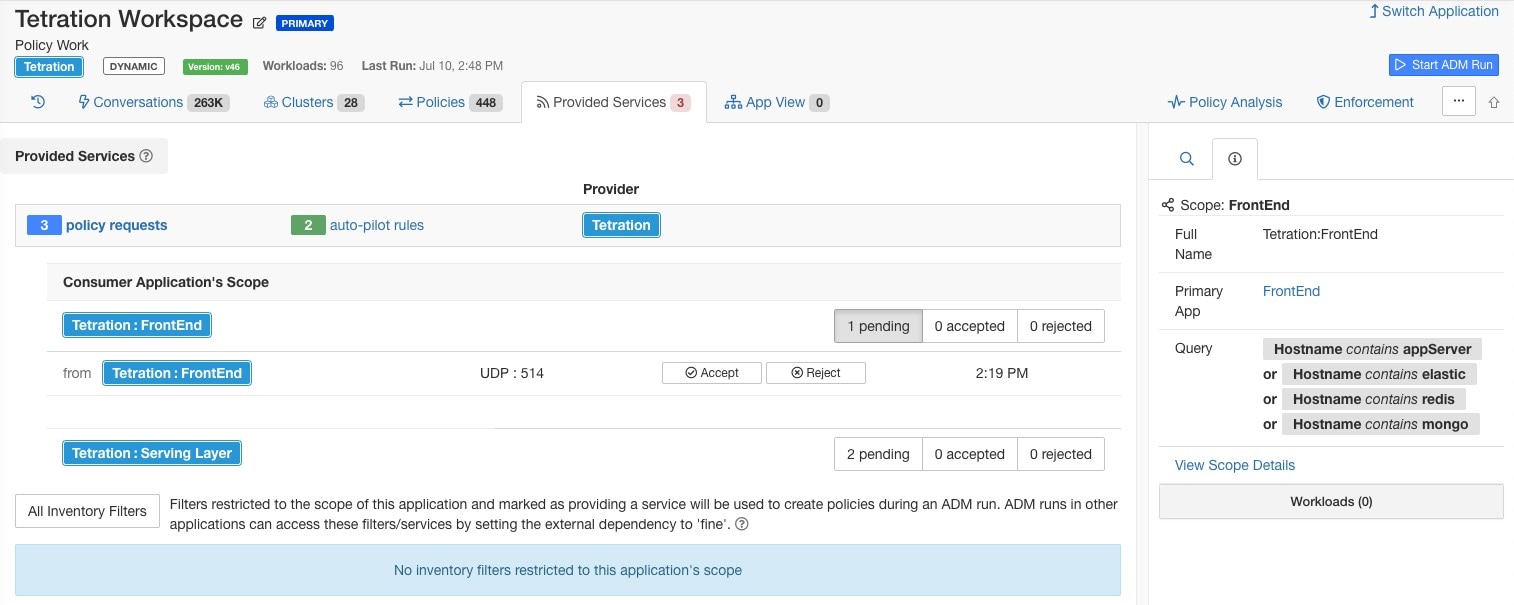Open the policy requests link
The height and width of the screenshot is (605, 1514).
[x=116, y=225]
